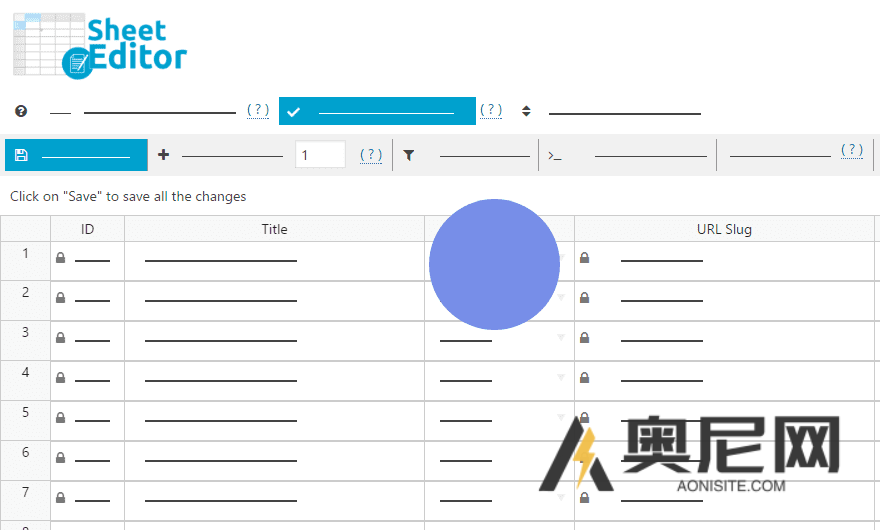Click the checkmark icon on the blue button
Screen dimensions: 880x530
[293, 112]
